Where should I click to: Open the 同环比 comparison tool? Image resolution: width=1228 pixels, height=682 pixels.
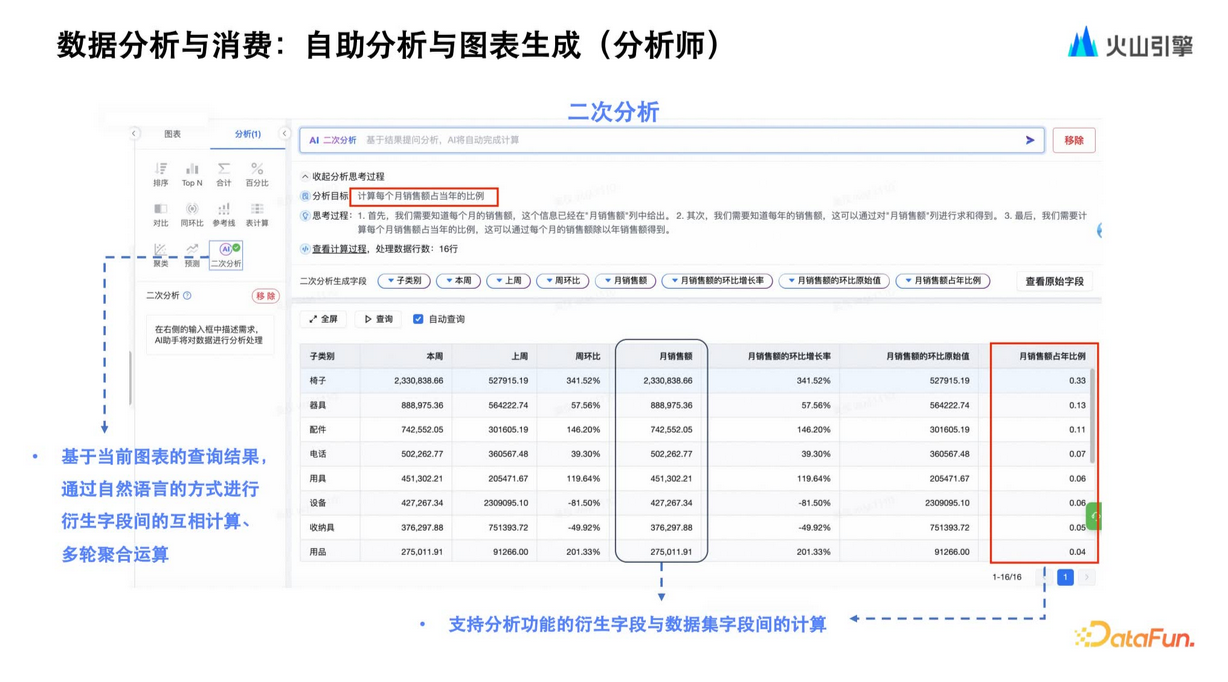coord(192,215)
